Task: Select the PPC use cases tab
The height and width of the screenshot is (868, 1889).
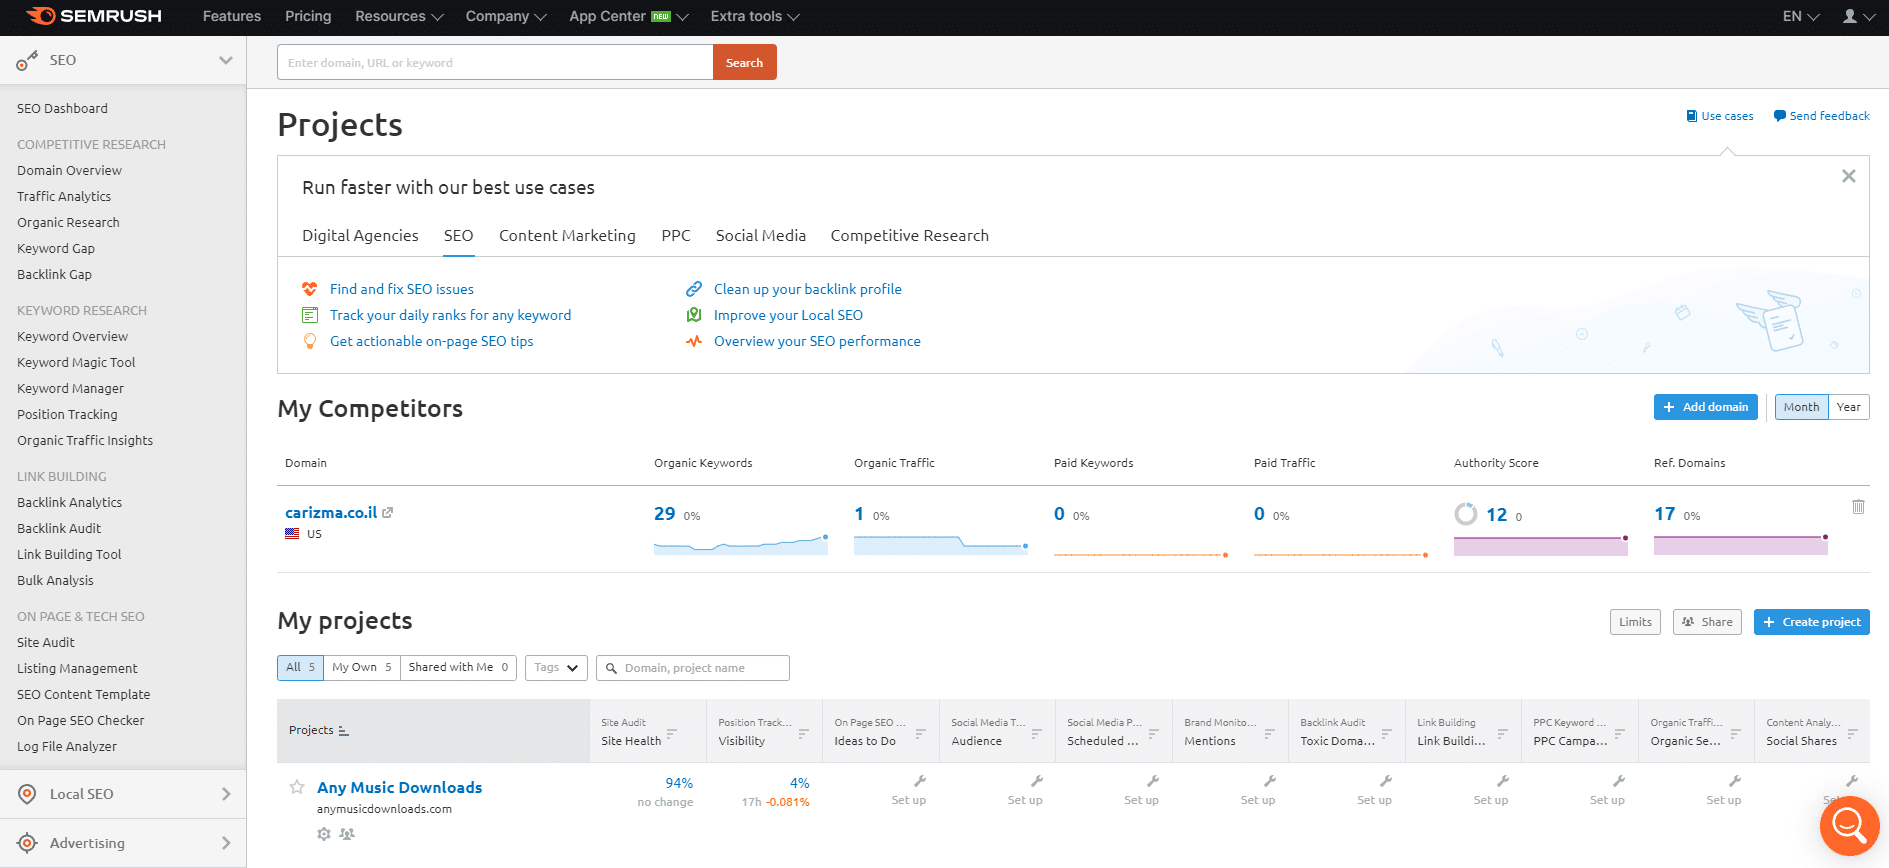Action: pos(676,236)
